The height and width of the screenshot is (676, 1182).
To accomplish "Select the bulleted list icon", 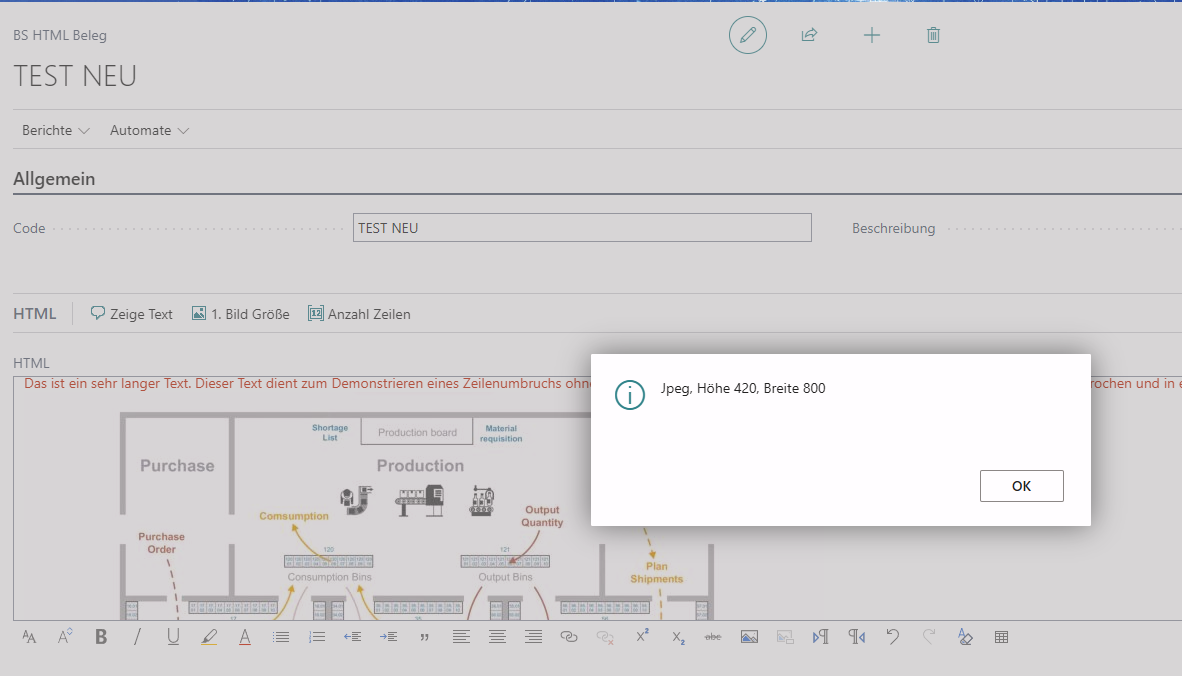I will 281,636.
